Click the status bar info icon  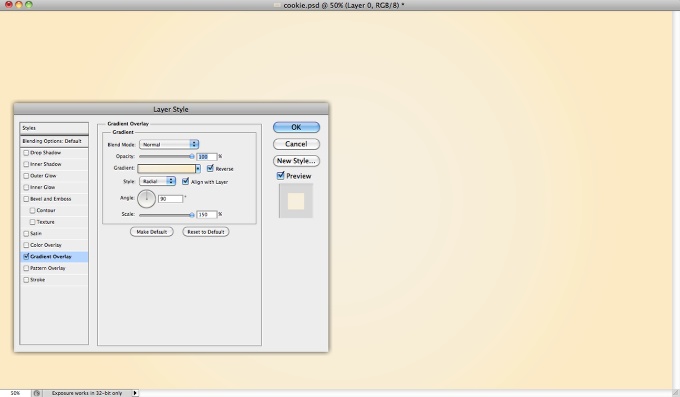37,393
